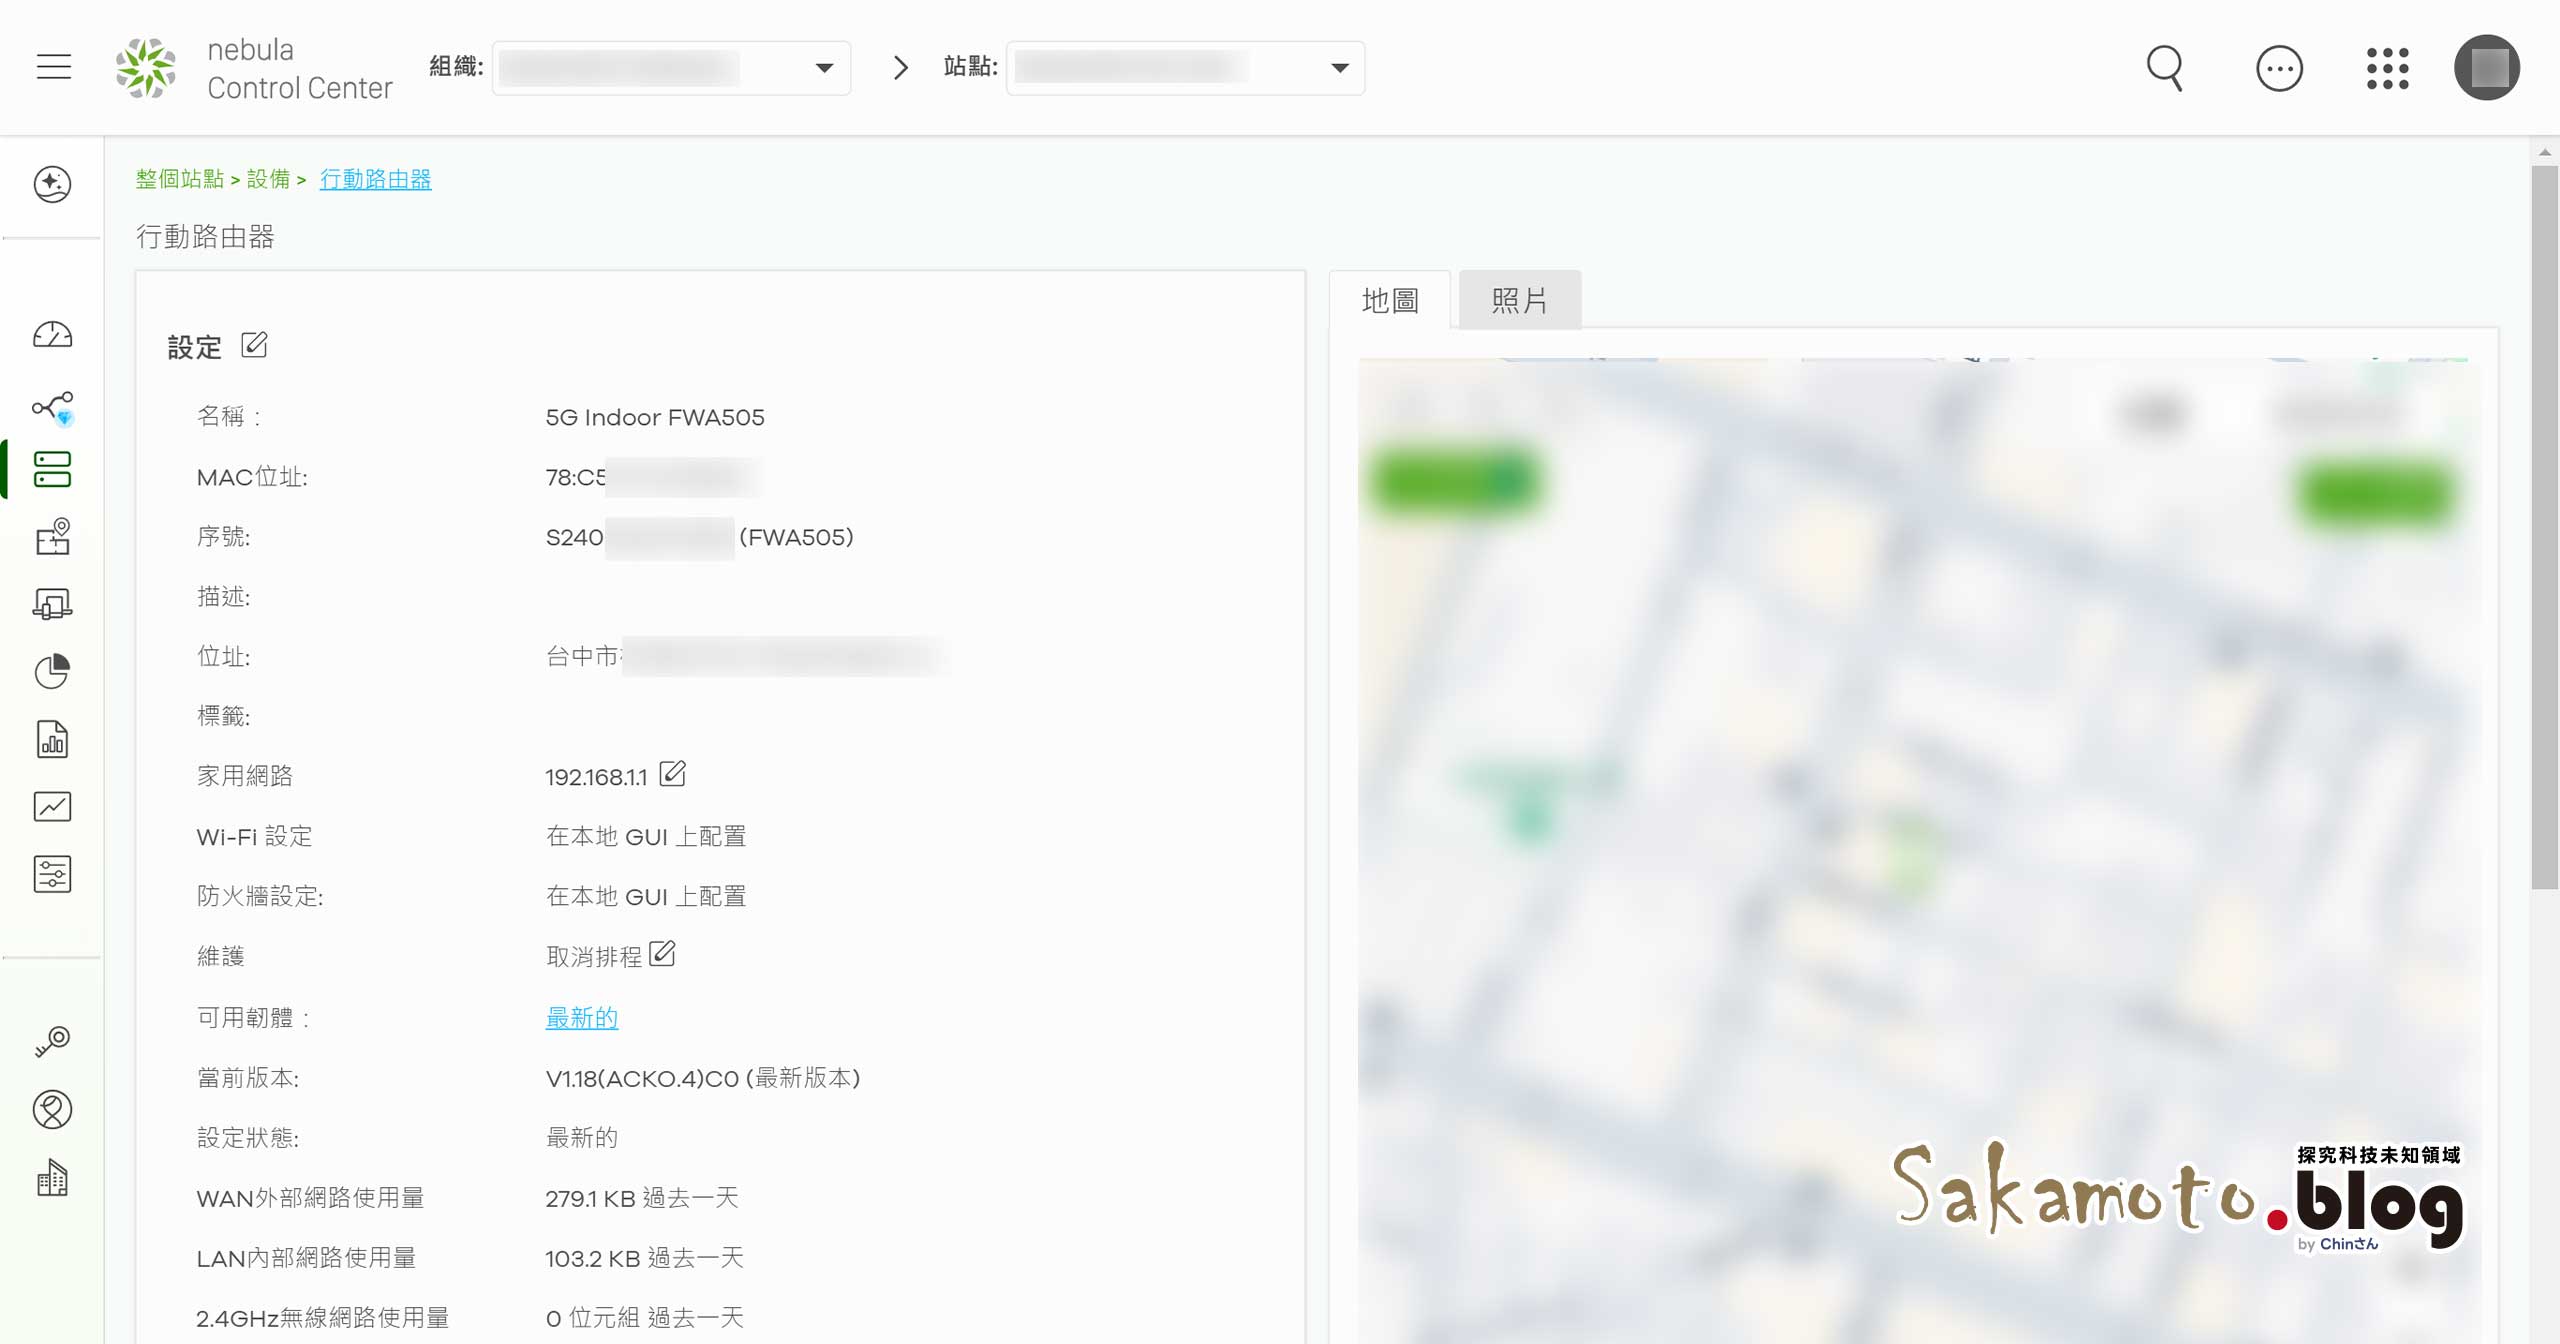Select the devices server icon in sidebar
This screenshot has height=1344, width=2560.
[x=52, y=469]
